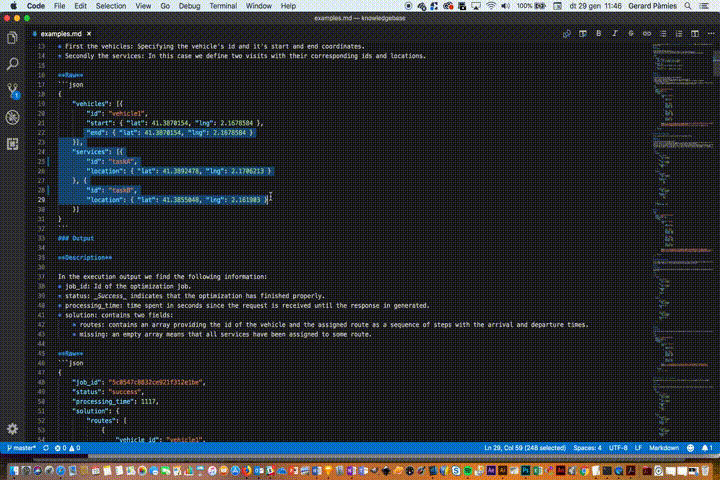
Task: Click Wi-Fi icon in menu bar
Action: [x=491, y=6]
